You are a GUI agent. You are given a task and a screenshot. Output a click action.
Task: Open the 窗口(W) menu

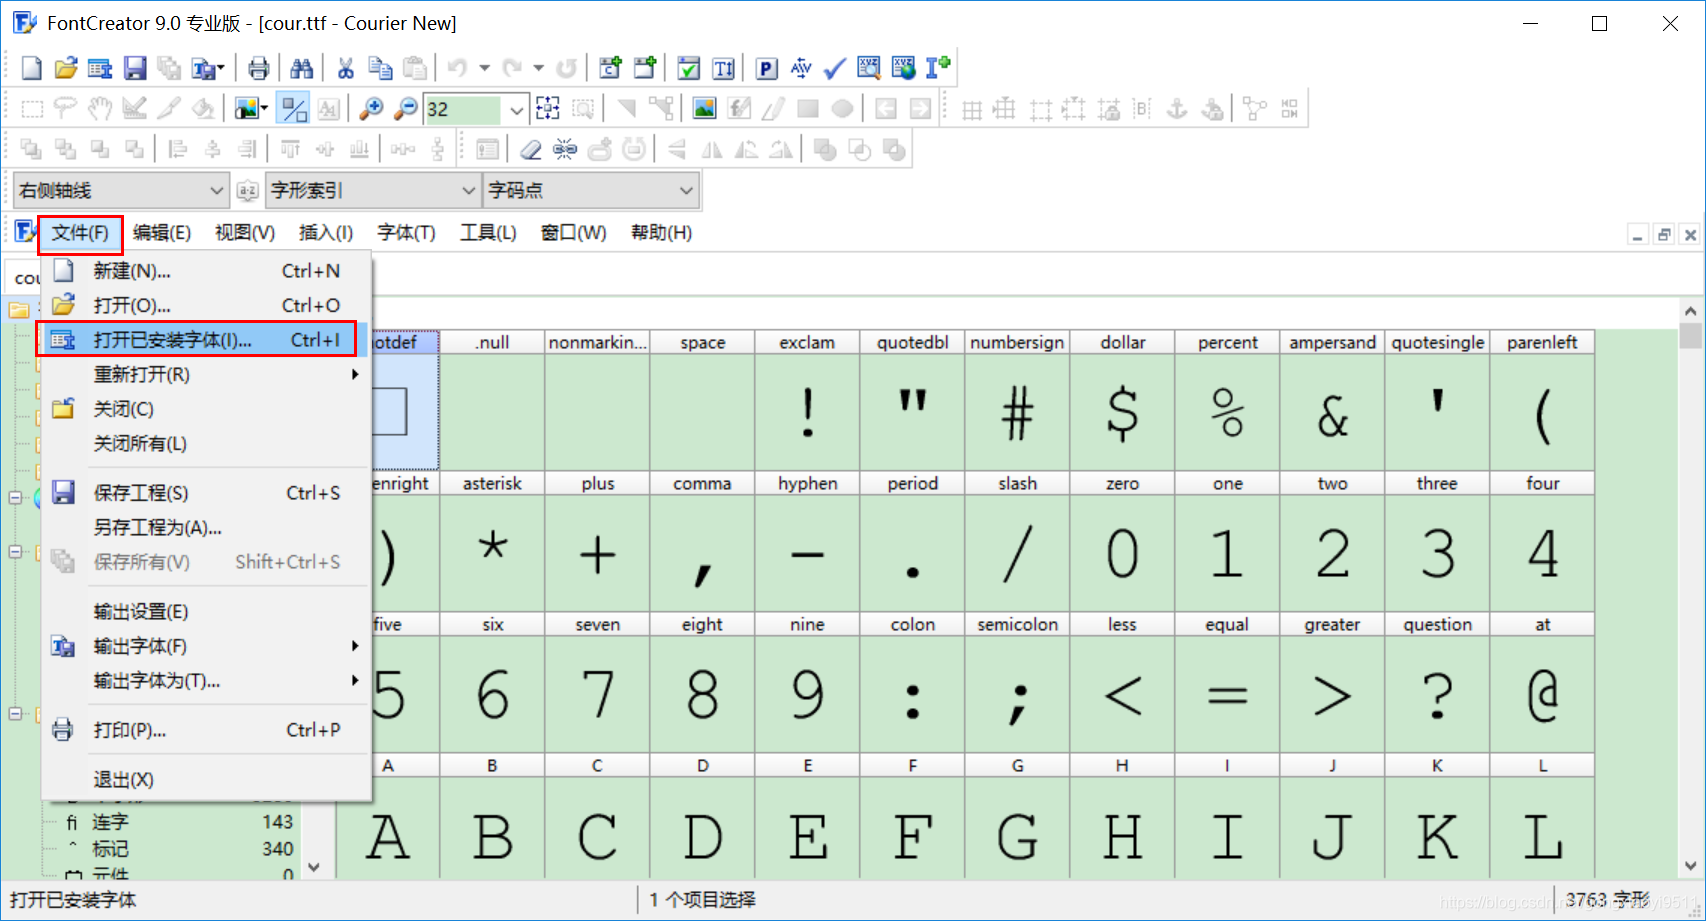point(574,233)
